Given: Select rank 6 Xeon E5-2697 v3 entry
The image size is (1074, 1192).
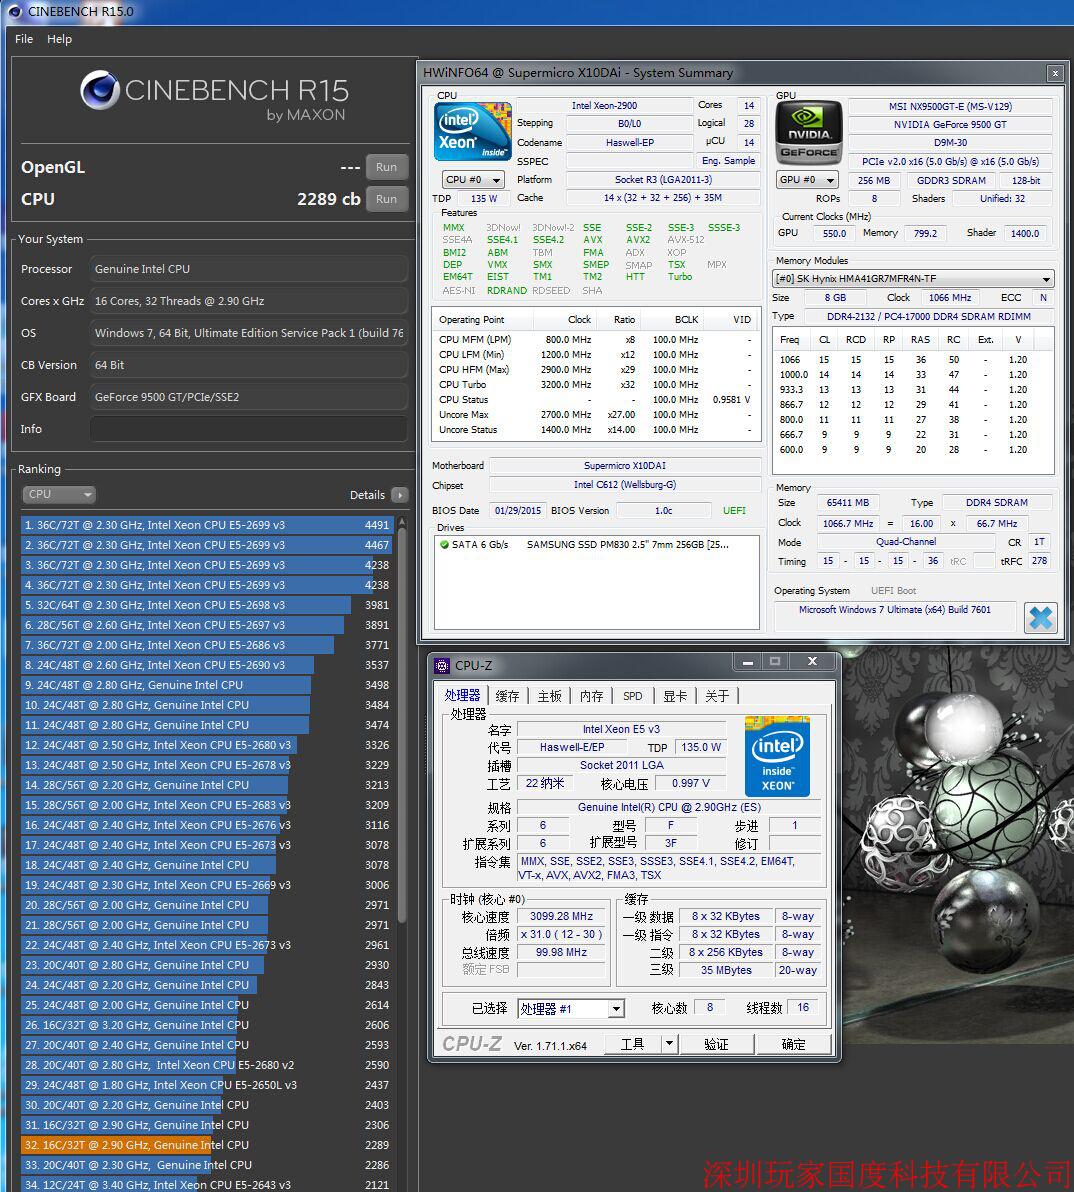Looking at the screenshot, I should pos(208,625).
